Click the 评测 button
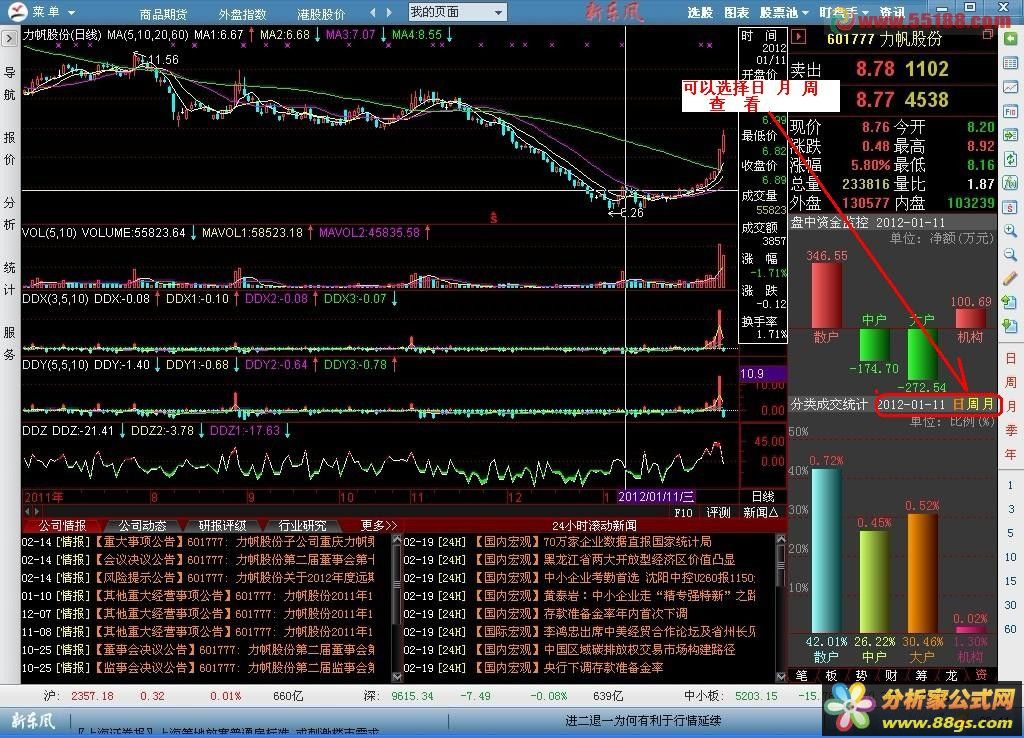1024x738 pixels. [x=718, y=513]
